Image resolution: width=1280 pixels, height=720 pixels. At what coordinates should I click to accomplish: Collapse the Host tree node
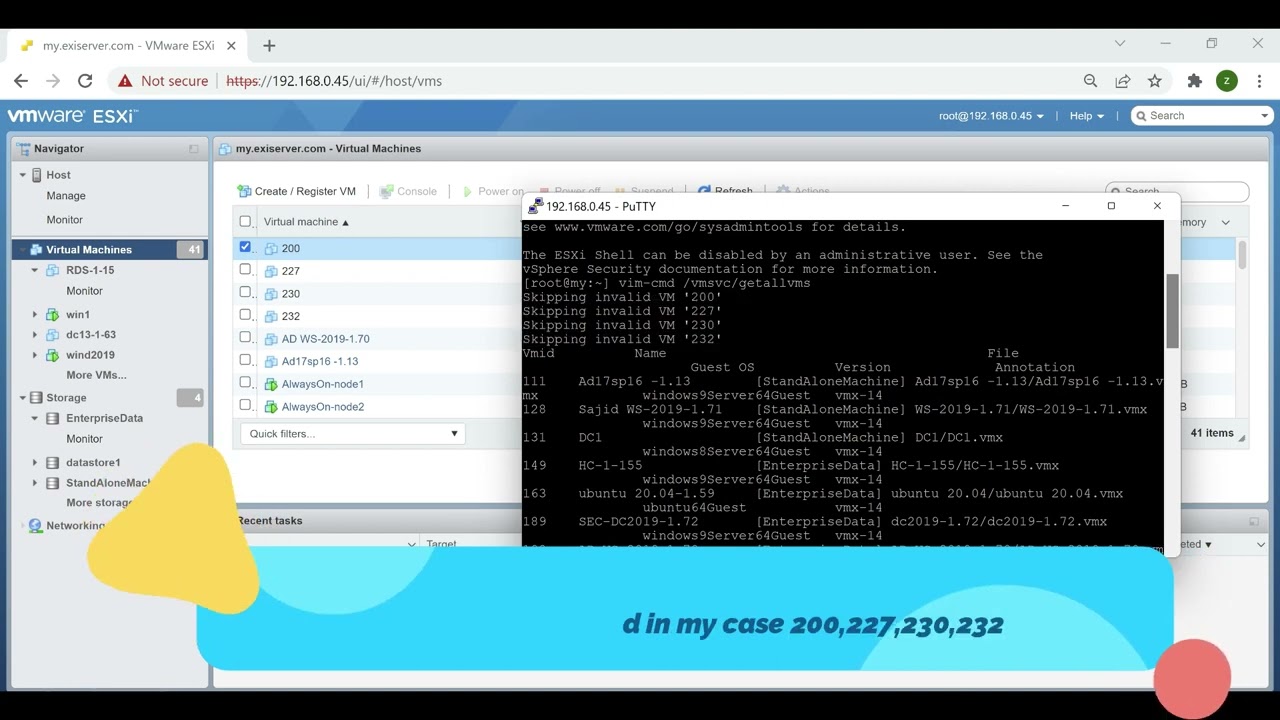coord(23,175)
